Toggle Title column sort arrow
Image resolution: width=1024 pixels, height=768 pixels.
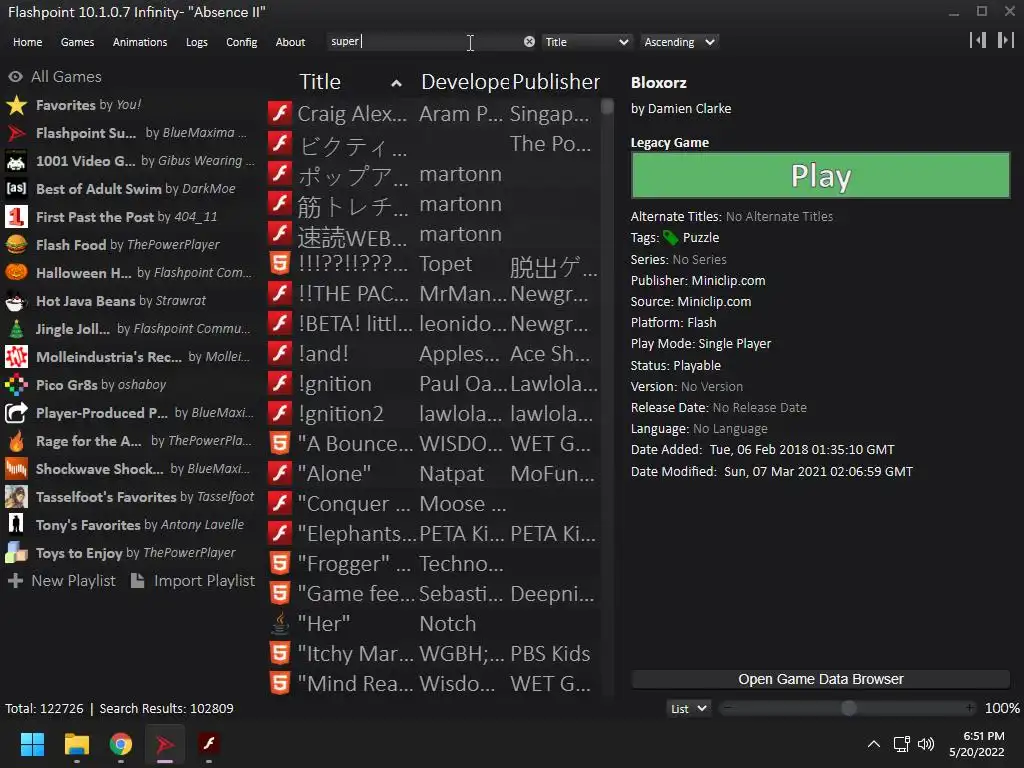click(396, 83)
